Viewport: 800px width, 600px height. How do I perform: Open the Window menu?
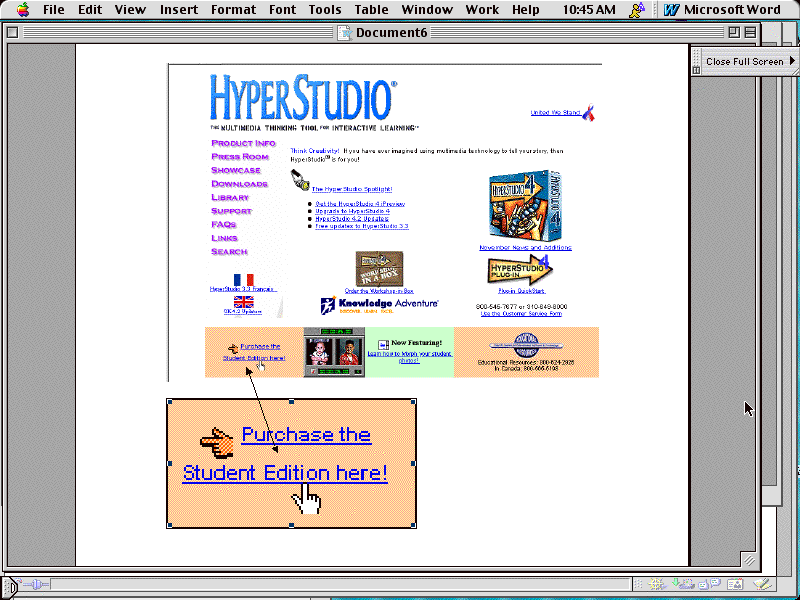pyautogui.click(x=427, y=10)
